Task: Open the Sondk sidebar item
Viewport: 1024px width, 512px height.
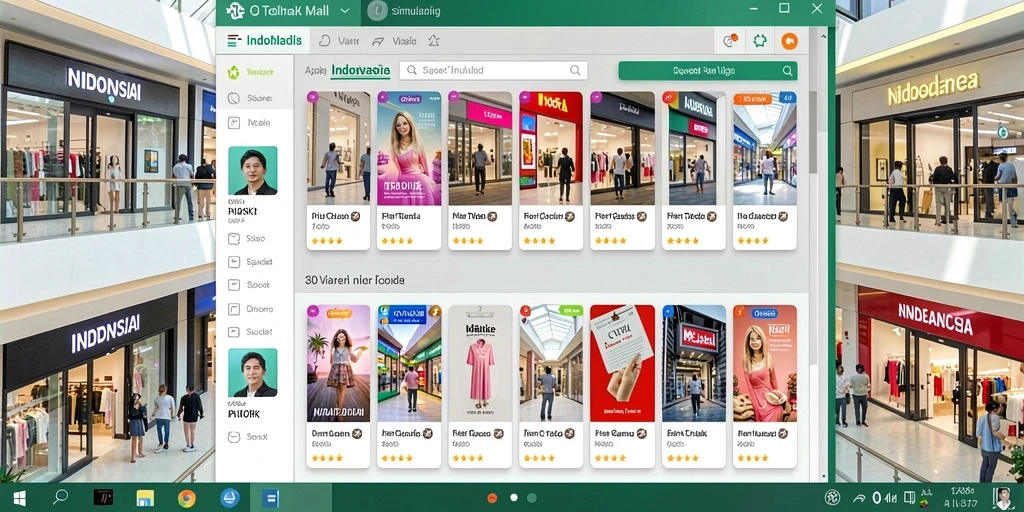Action: [x=248, y=437]
